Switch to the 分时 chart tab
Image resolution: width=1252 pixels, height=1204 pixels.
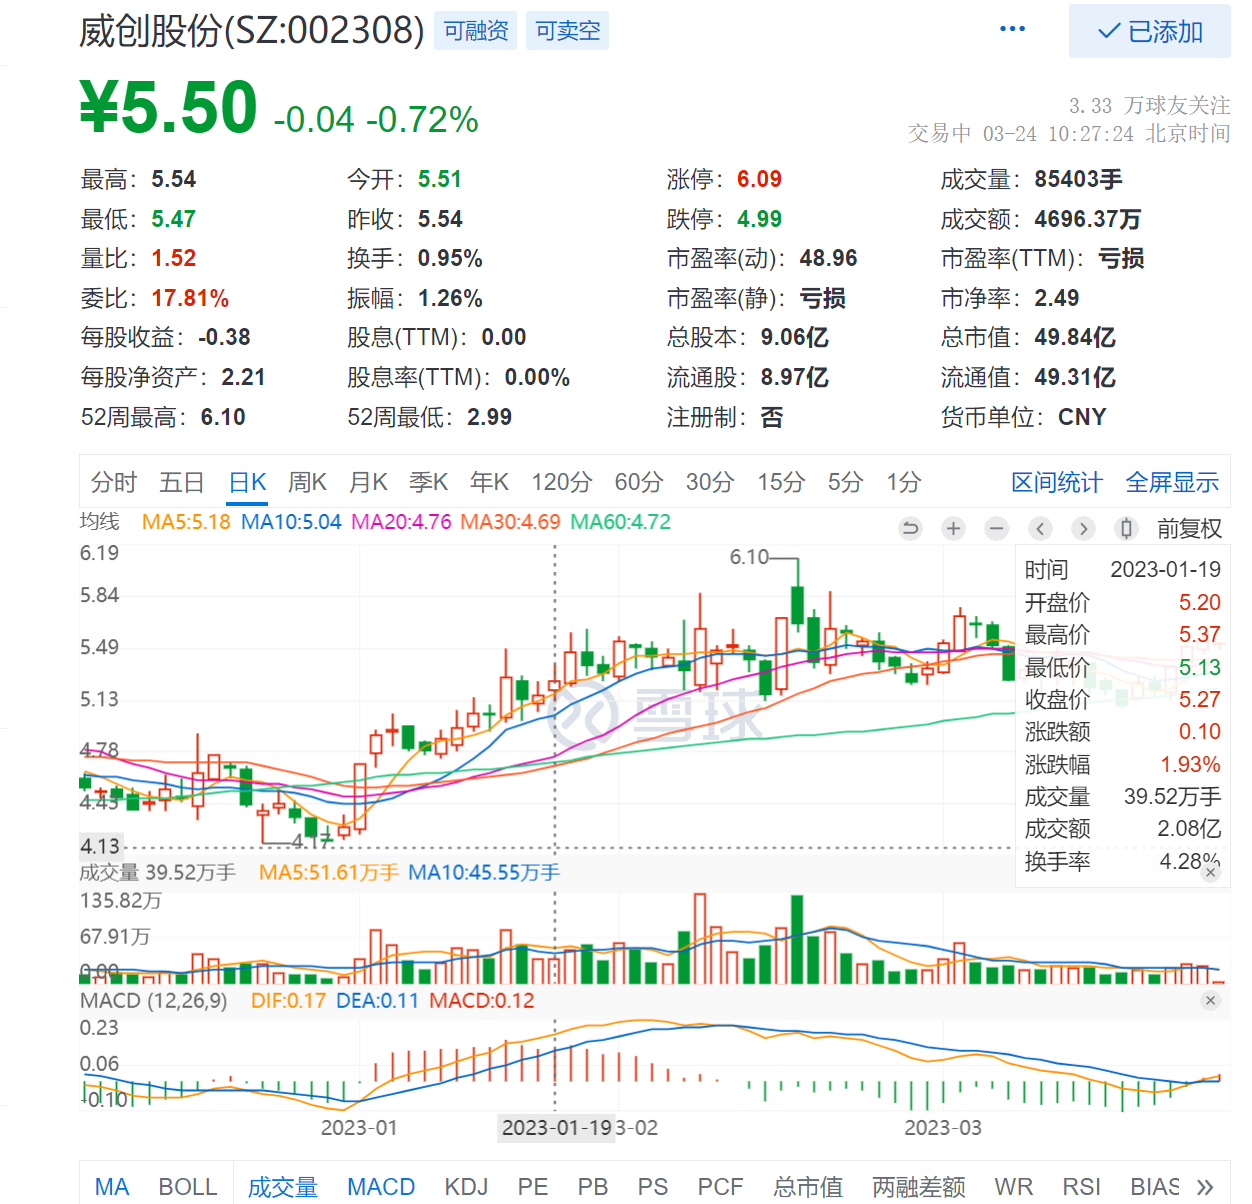coord(114,483)
